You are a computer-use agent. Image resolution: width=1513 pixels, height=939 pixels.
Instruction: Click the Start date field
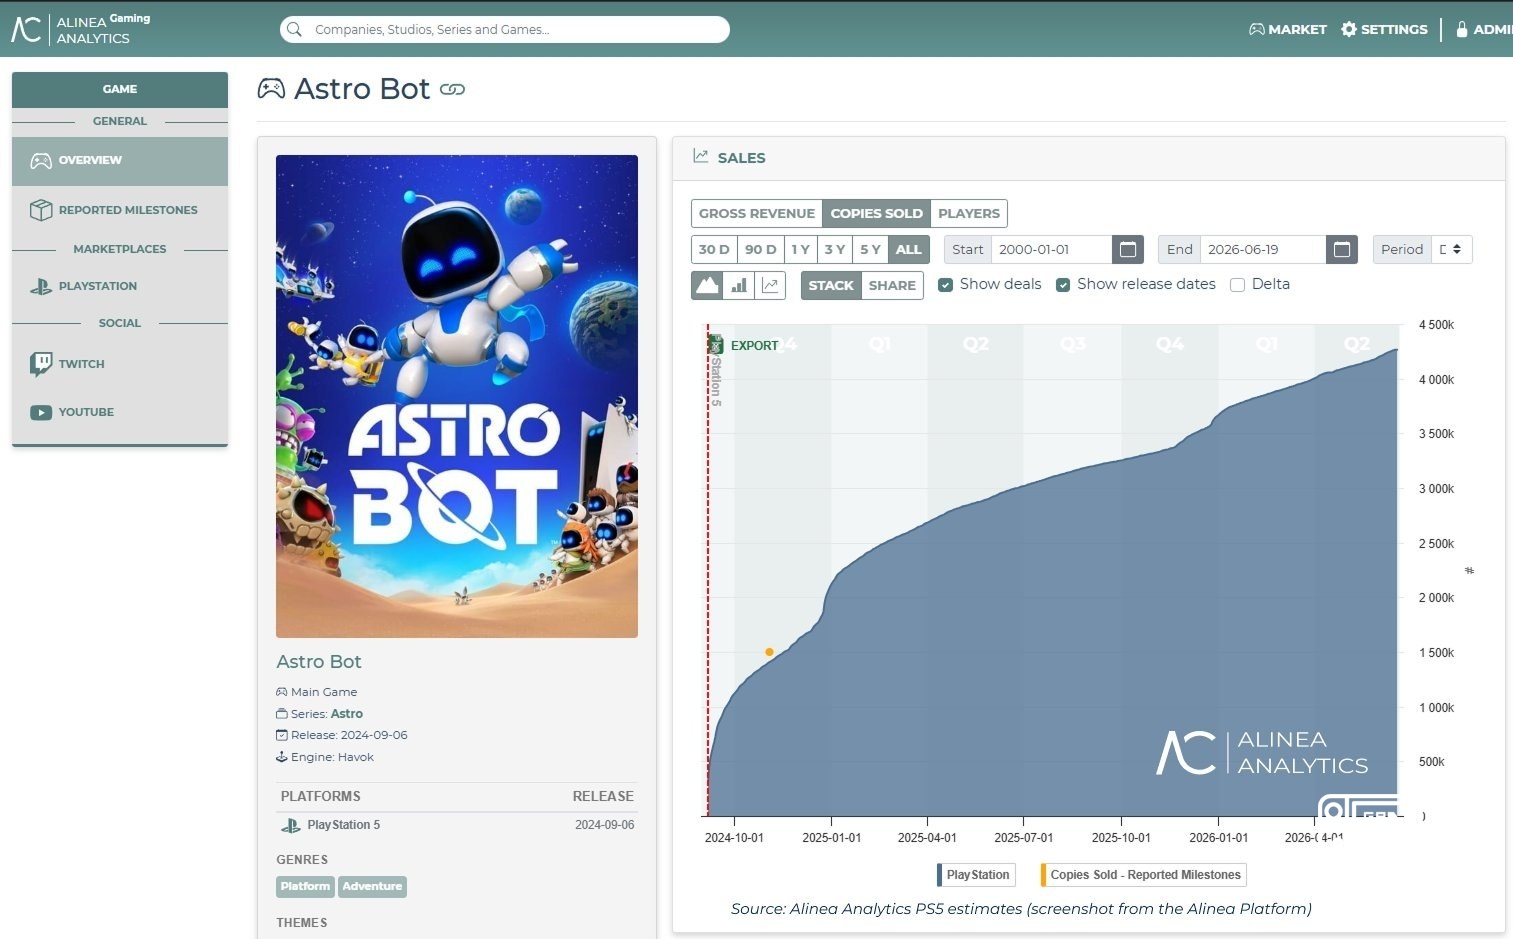point(1050,249)
